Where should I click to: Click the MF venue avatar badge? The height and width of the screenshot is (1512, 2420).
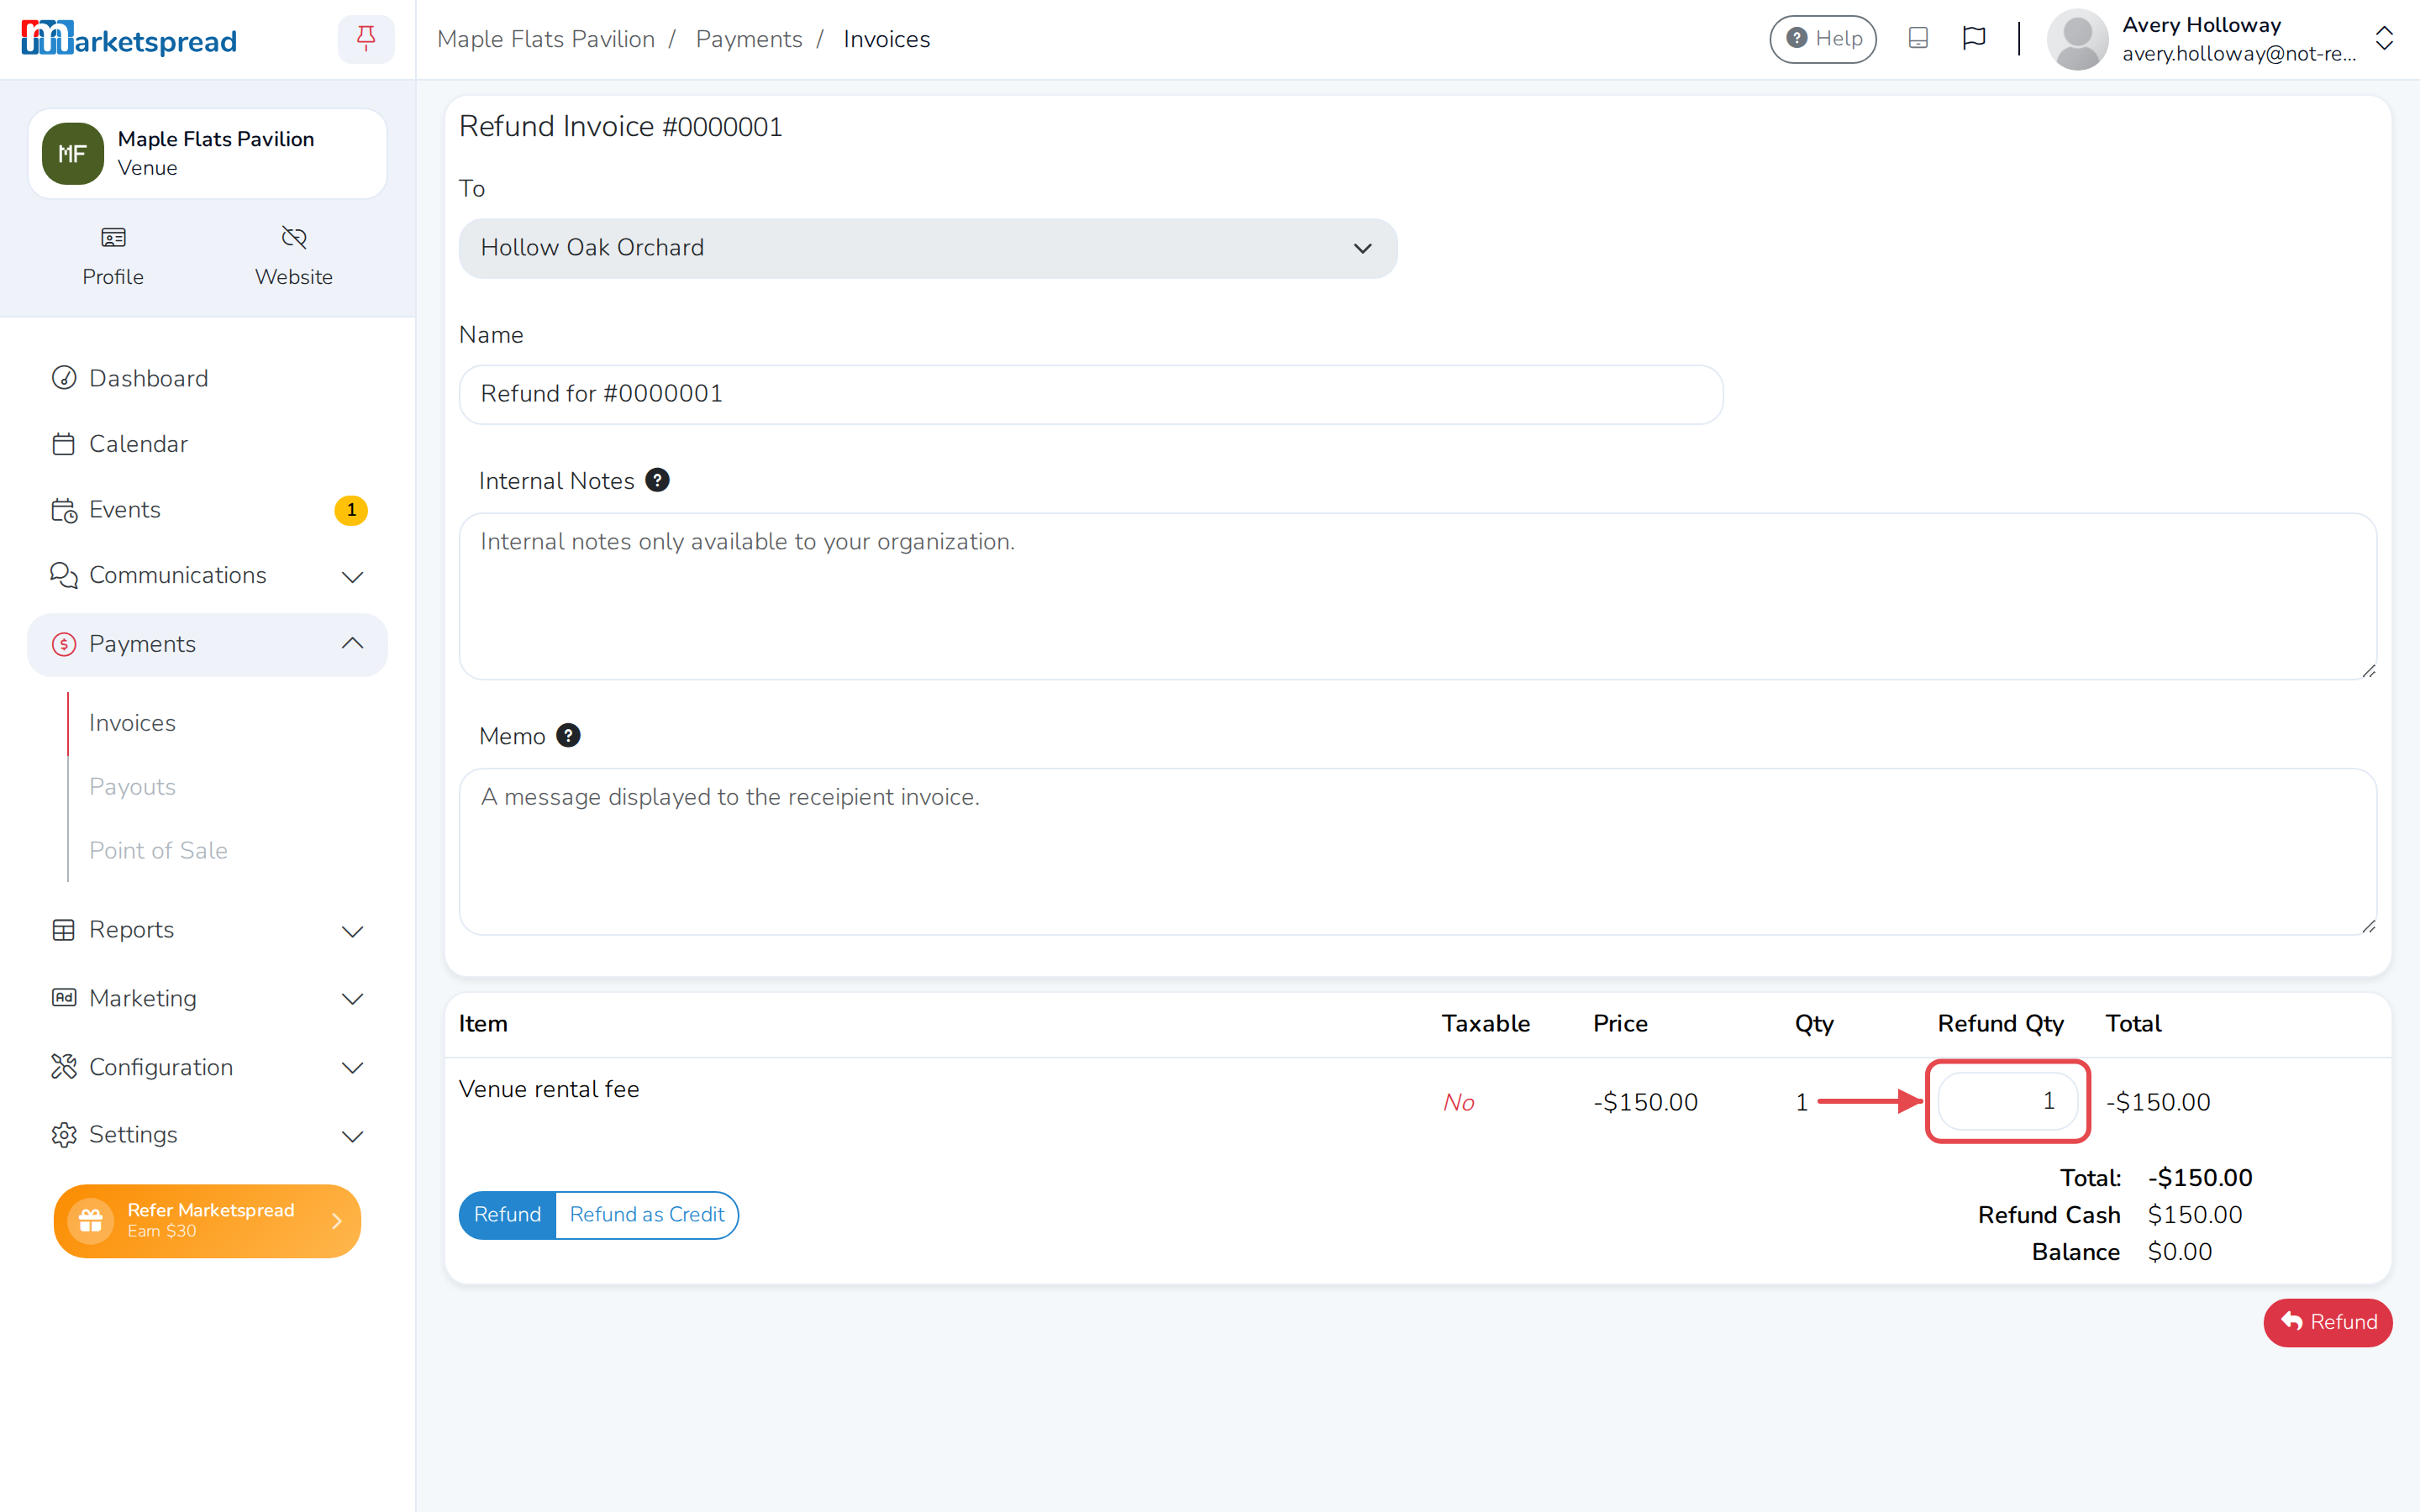tap(73, 154)
